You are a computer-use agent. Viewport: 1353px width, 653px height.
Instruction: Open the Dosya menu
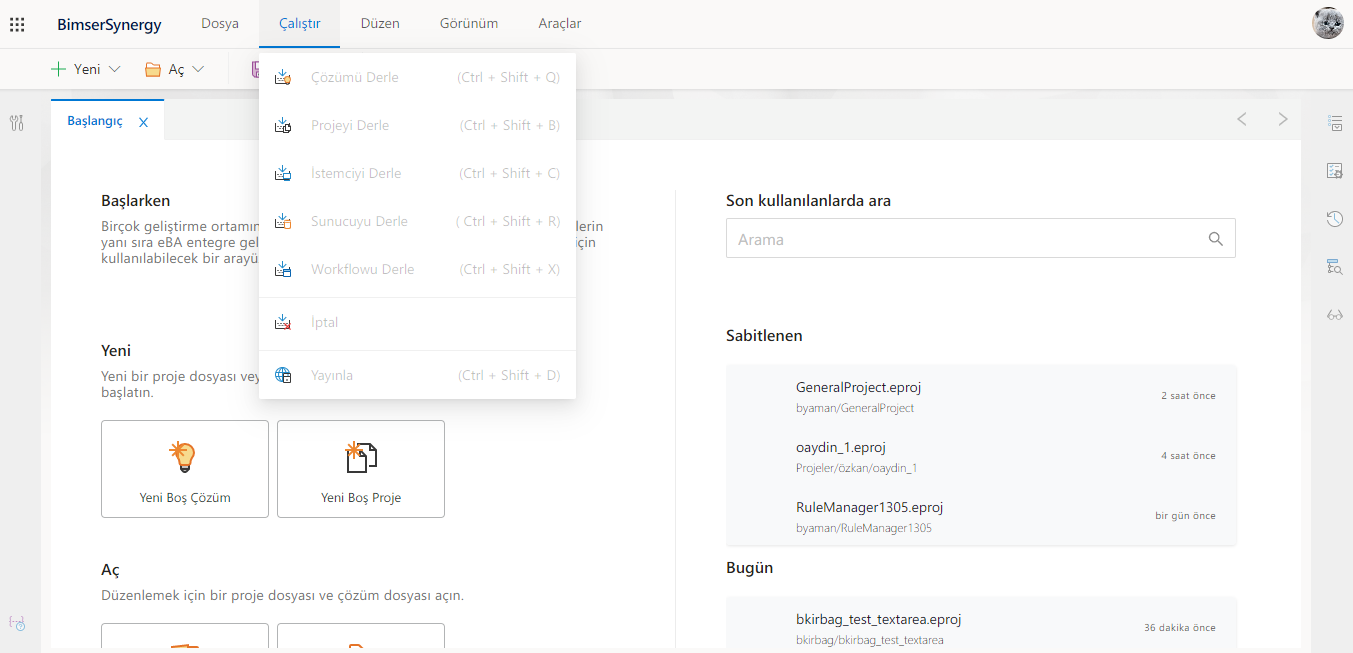(x=220, y=24)
